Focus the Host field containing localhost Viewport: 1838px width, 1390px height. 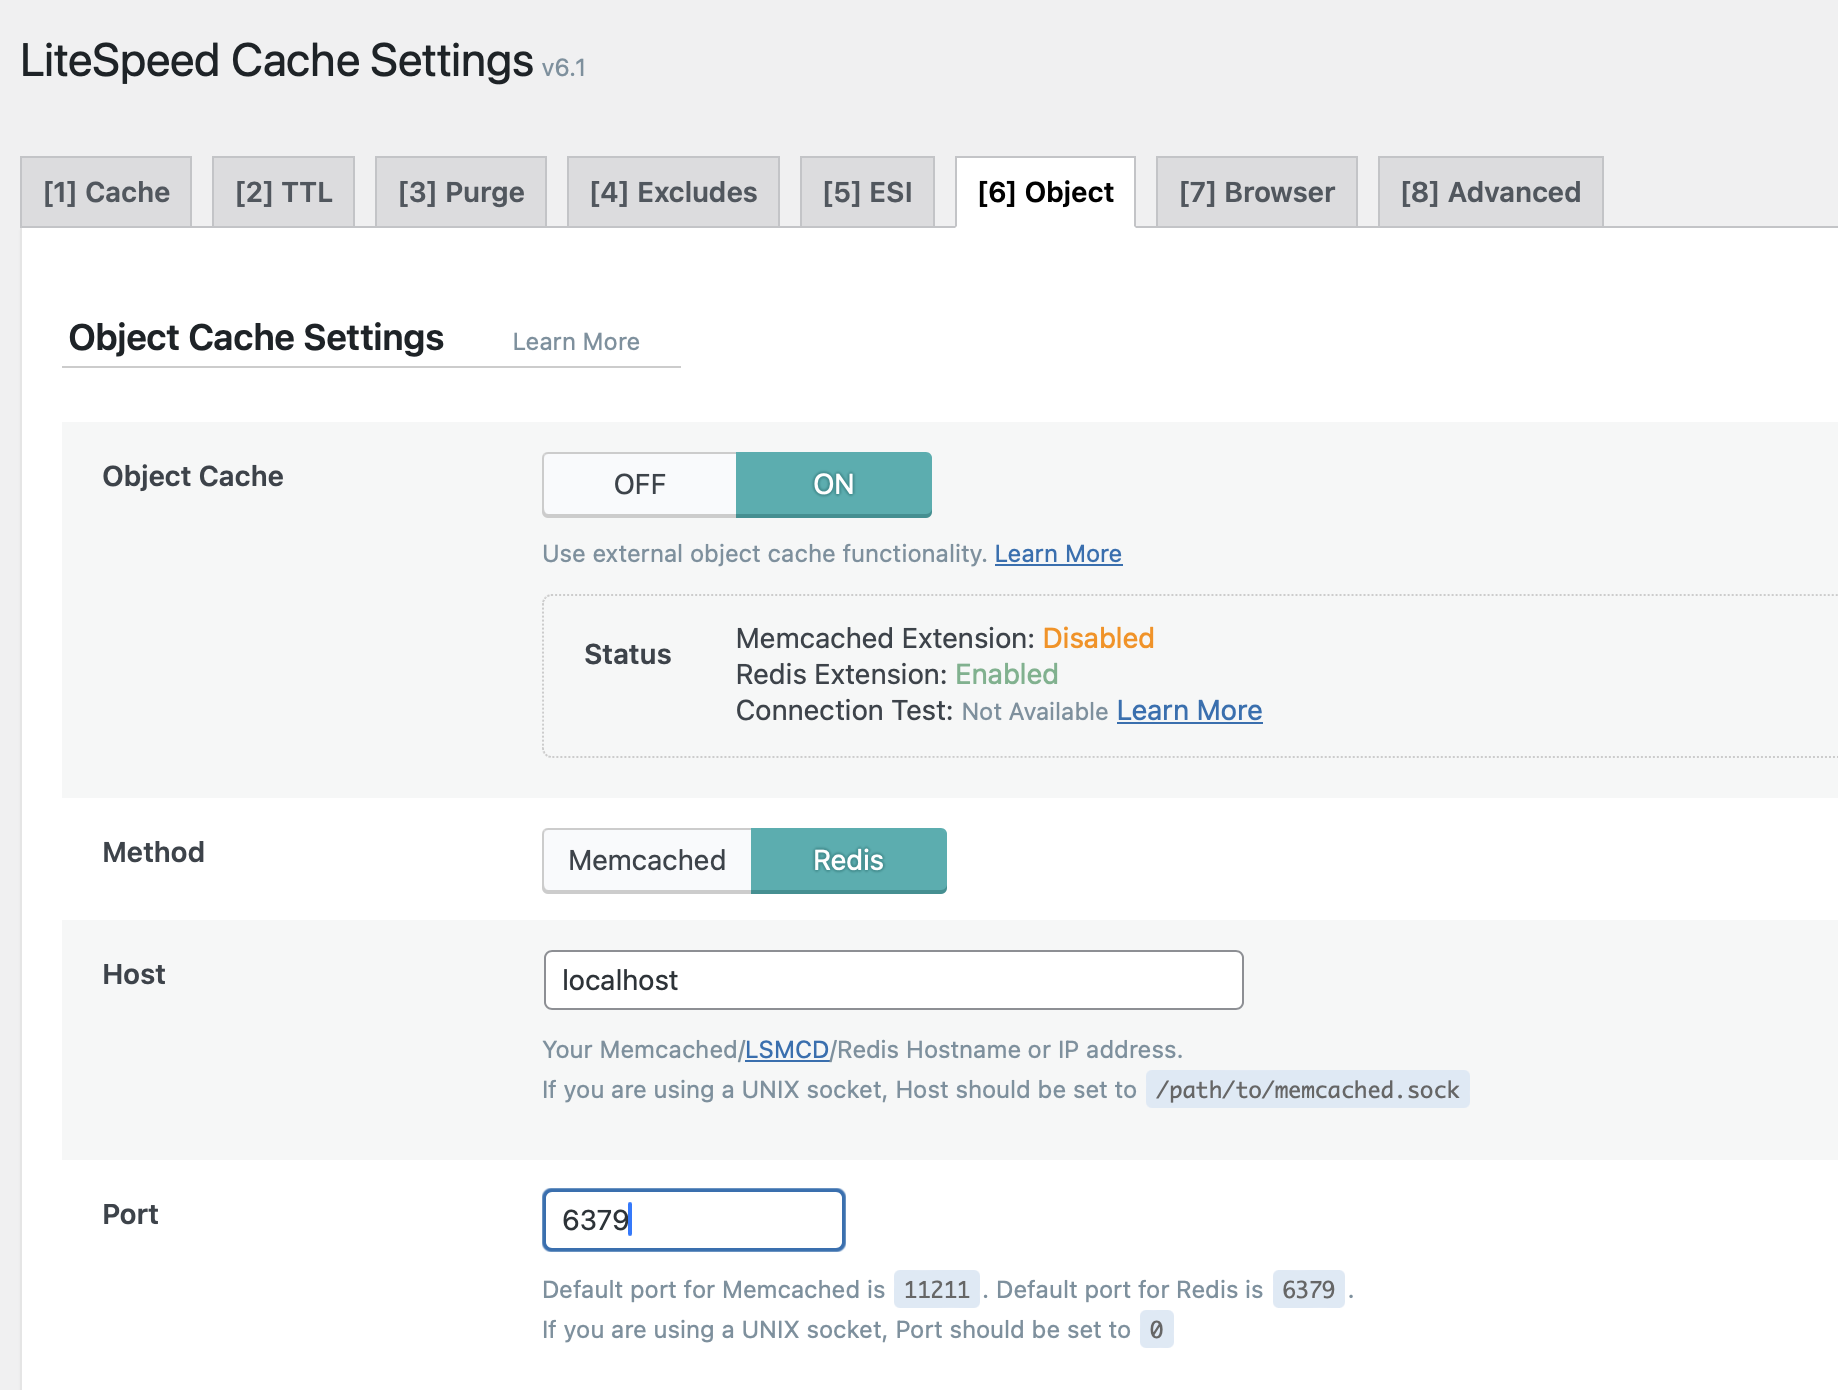pyautogui.click(x=893, y=980)
